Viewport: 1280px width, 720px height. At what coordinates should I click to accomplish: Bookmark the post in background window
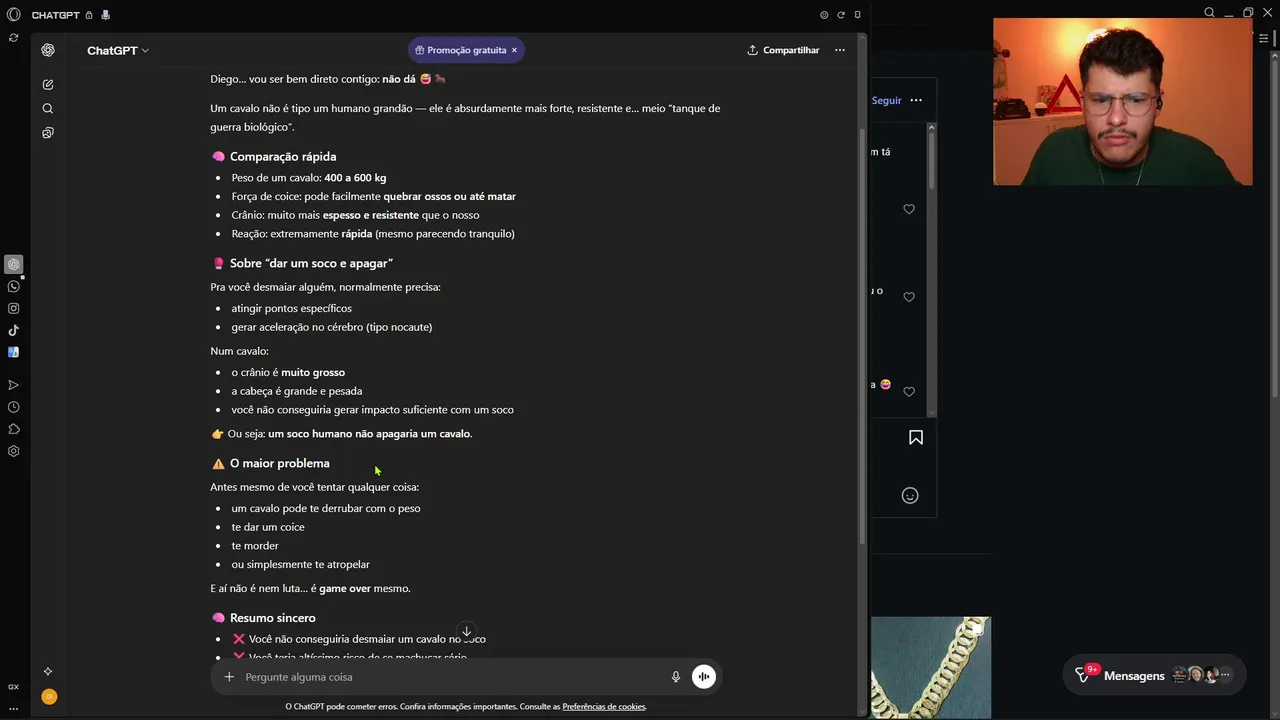point(916,438)
